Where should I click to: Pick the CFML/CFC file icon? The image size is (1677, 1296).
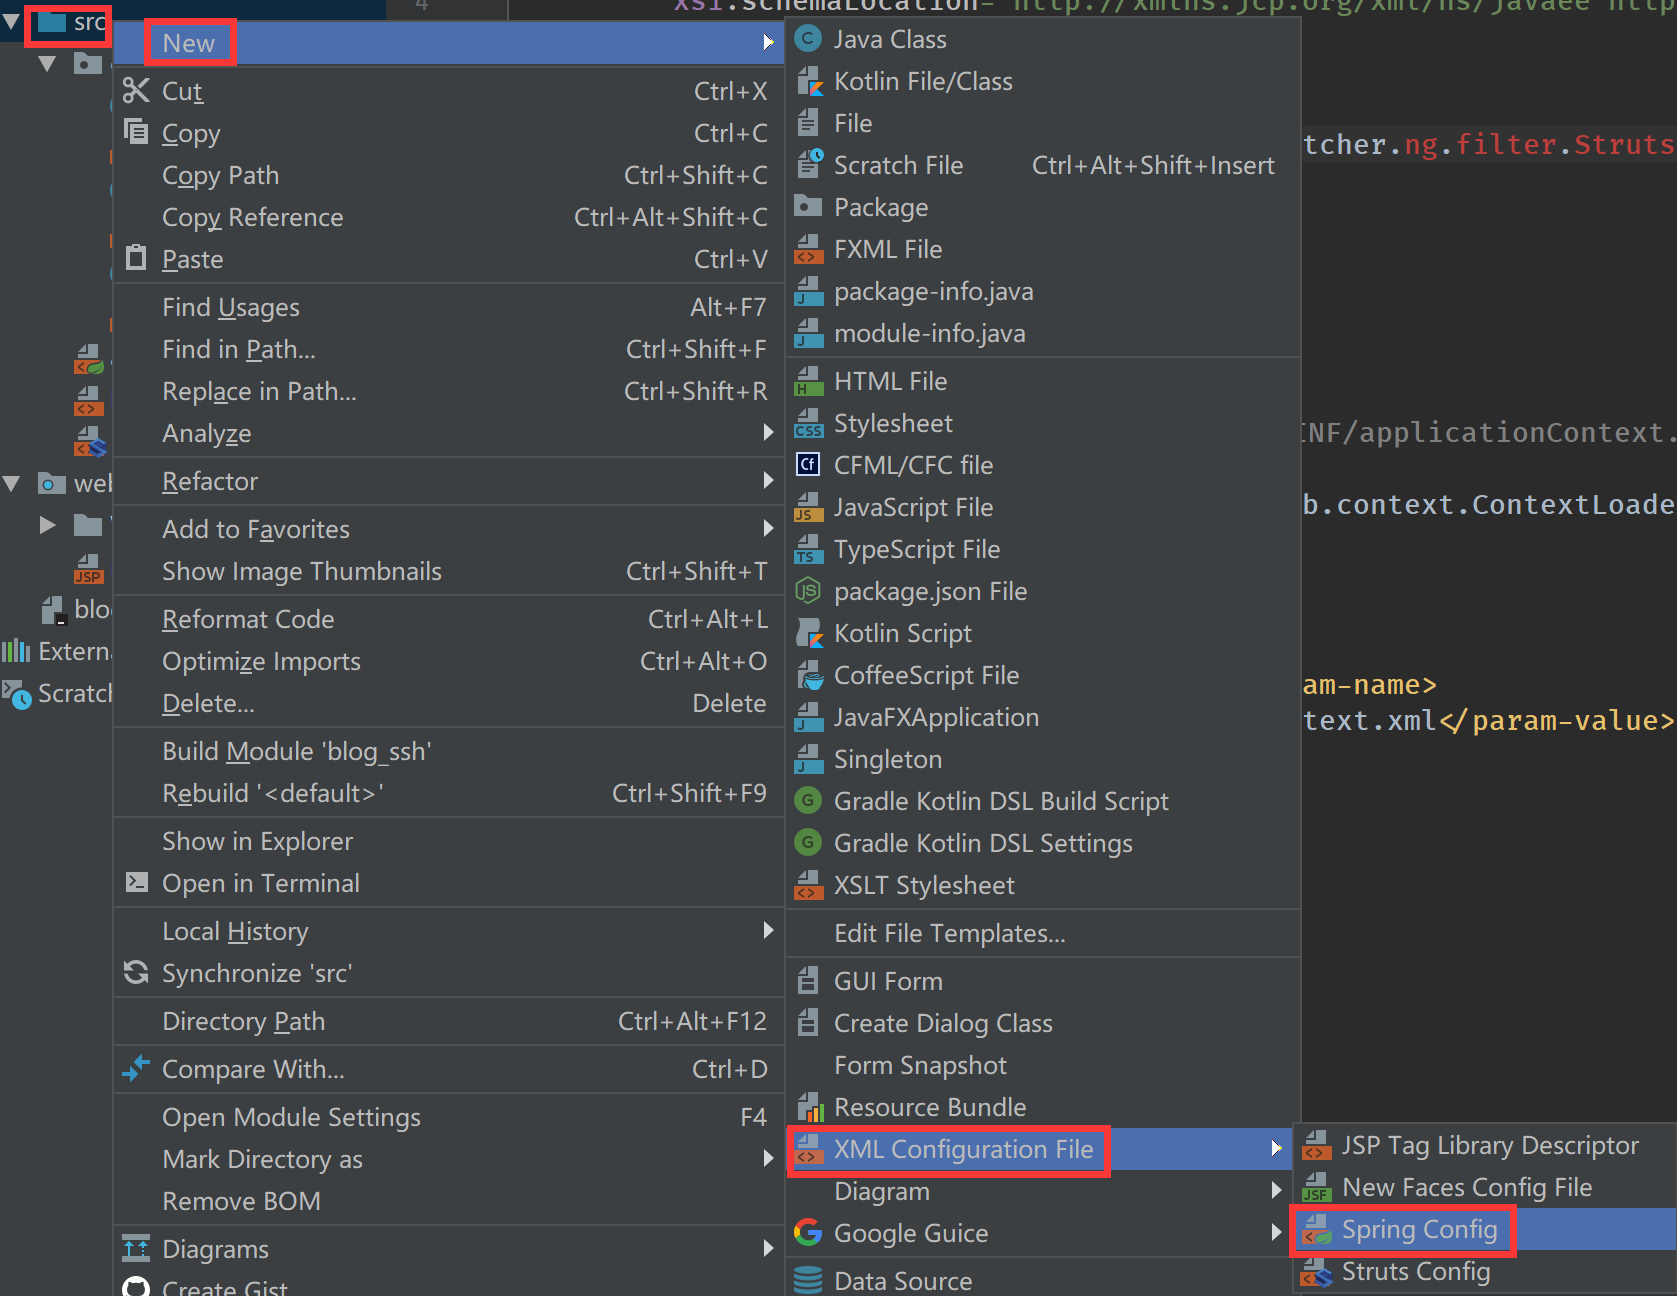[808, 465]
